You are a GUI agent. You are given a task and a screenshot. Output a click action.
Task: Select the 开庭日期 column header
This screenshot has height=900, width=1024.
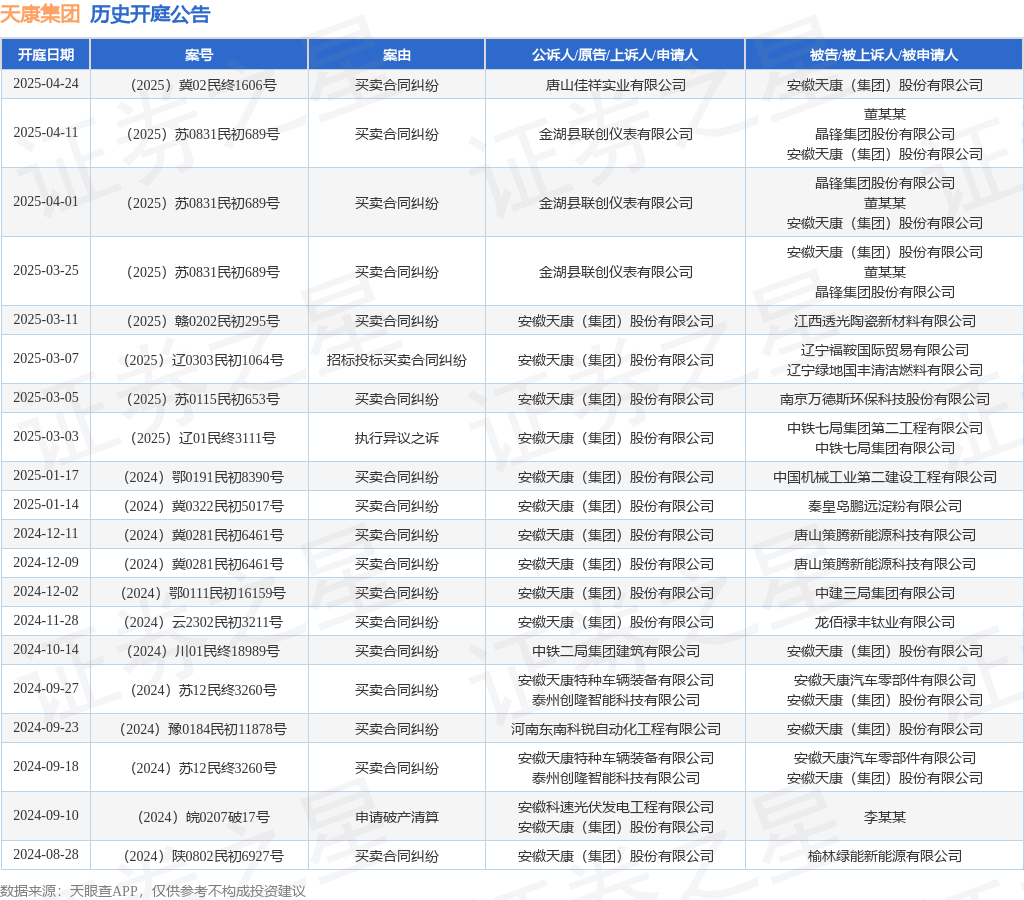pyautogui.click(x=46, y=55)
